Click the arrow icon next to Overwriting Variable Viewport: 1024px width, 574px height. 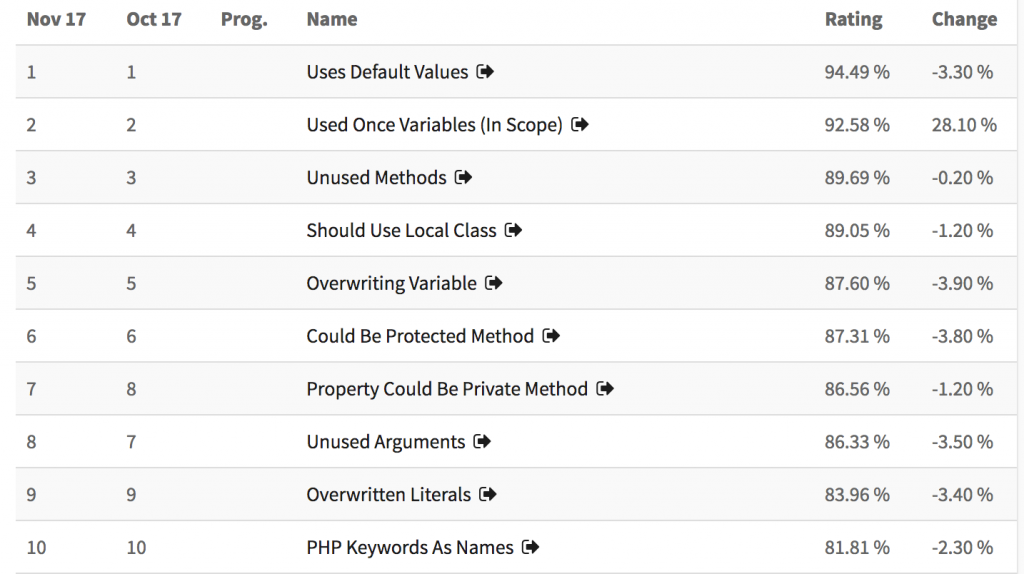494,283
